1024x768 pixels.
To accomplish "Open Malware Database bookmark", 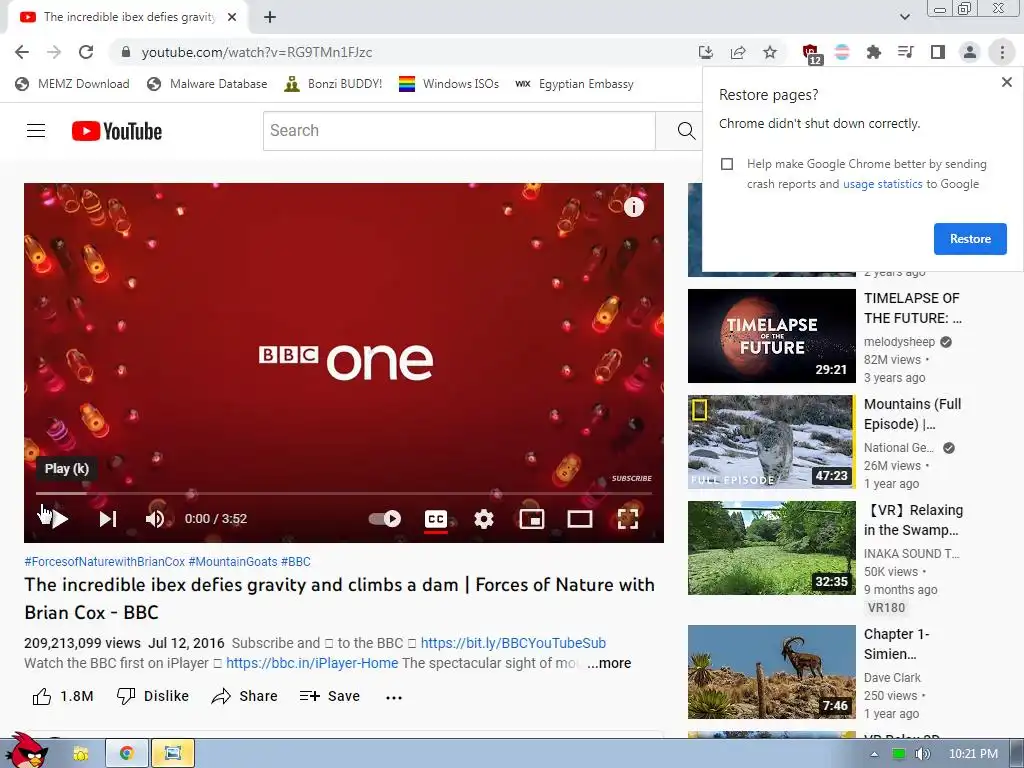I will click(x=207, y=84).
